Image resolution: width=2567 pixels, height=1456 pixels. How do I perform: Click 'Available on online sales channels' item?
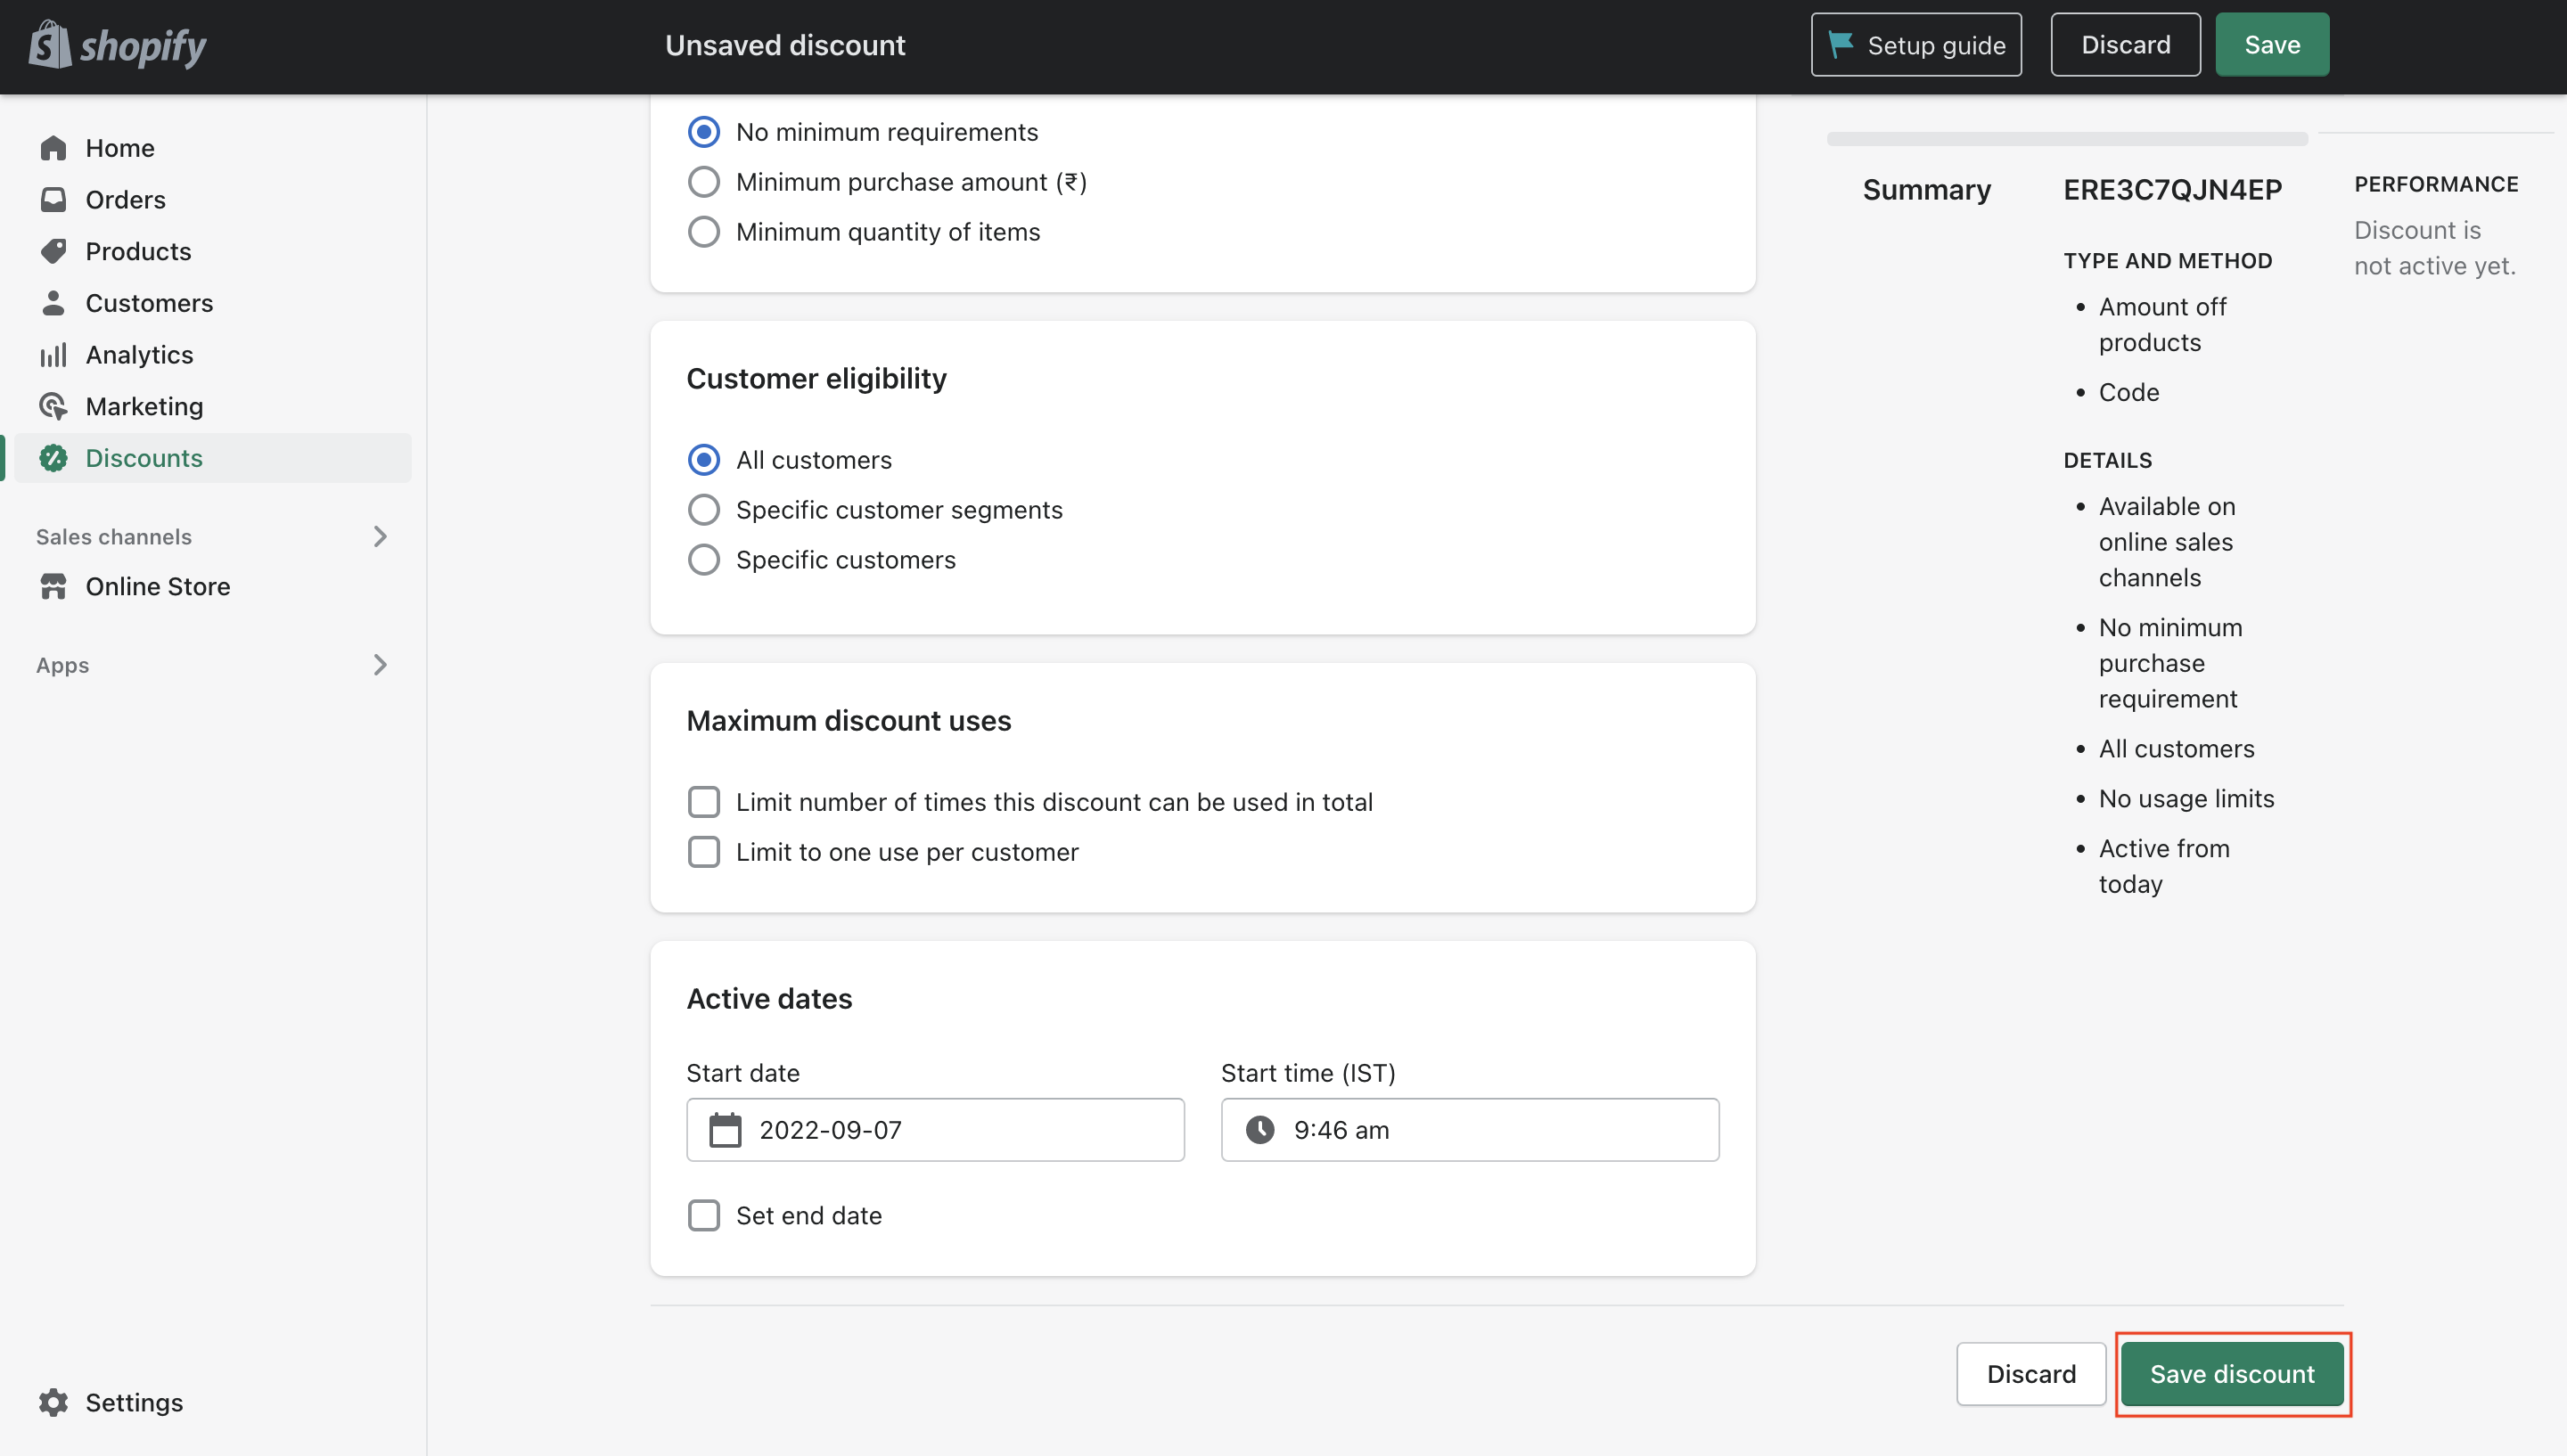2166,542
